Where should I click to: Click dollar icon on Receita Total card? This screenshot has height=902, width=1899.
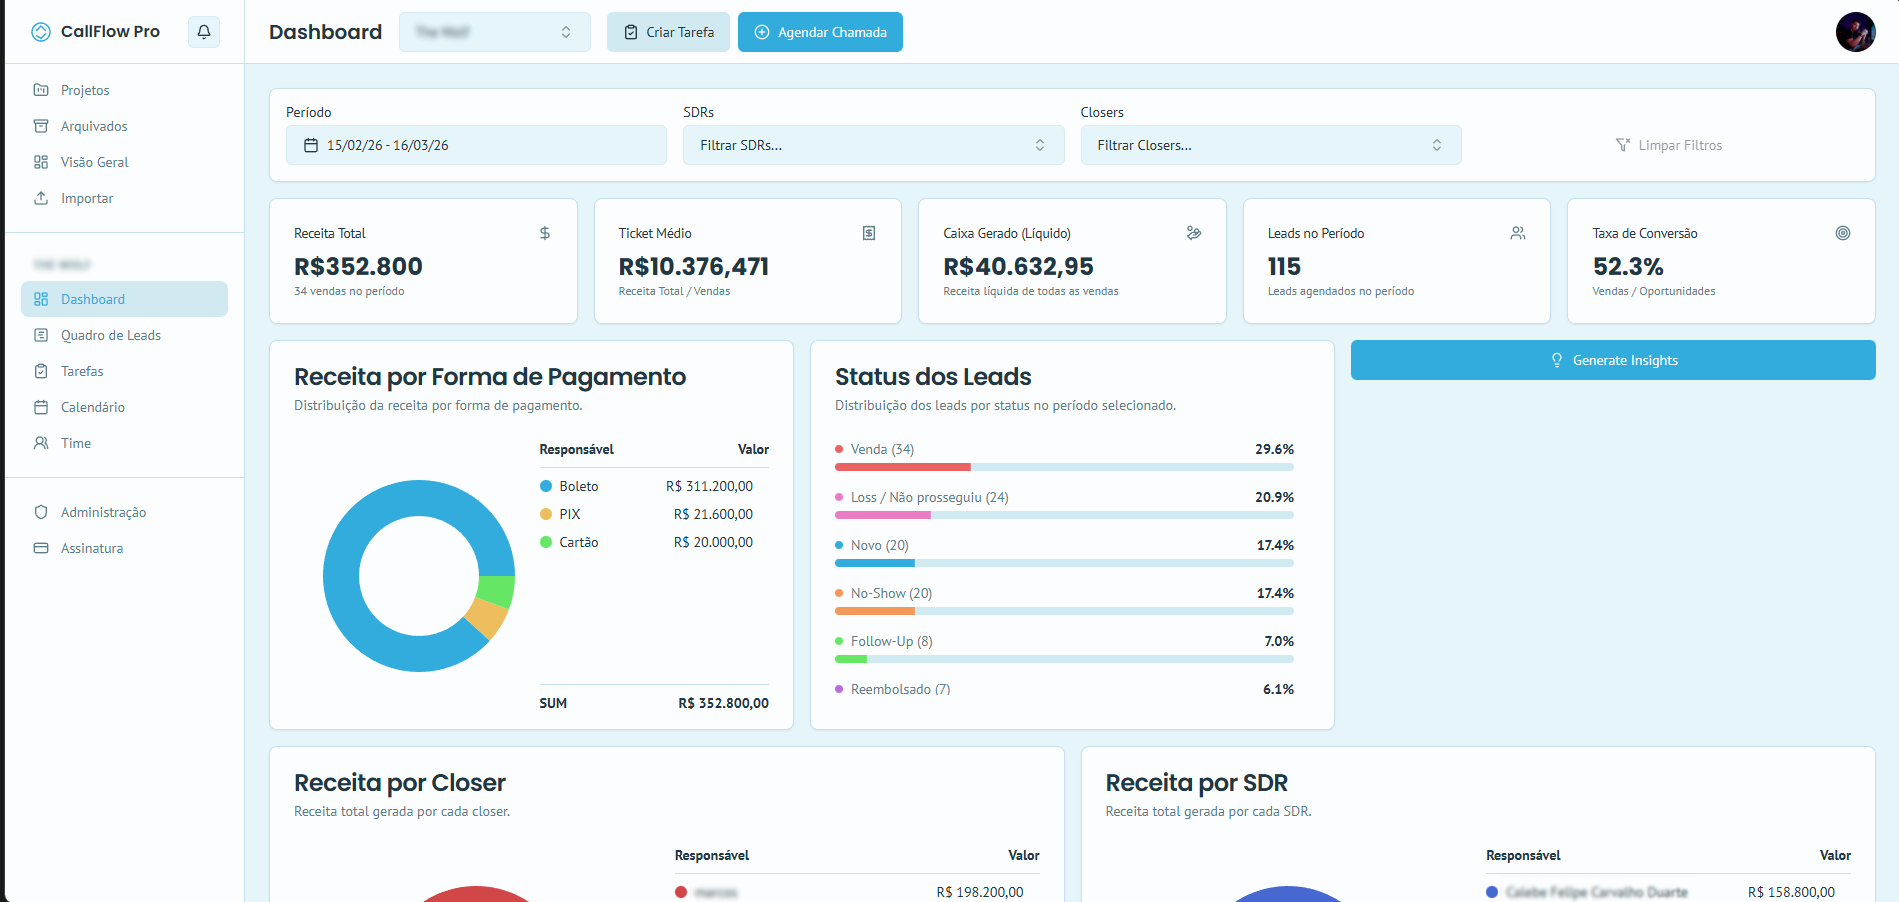pos(545,233)
